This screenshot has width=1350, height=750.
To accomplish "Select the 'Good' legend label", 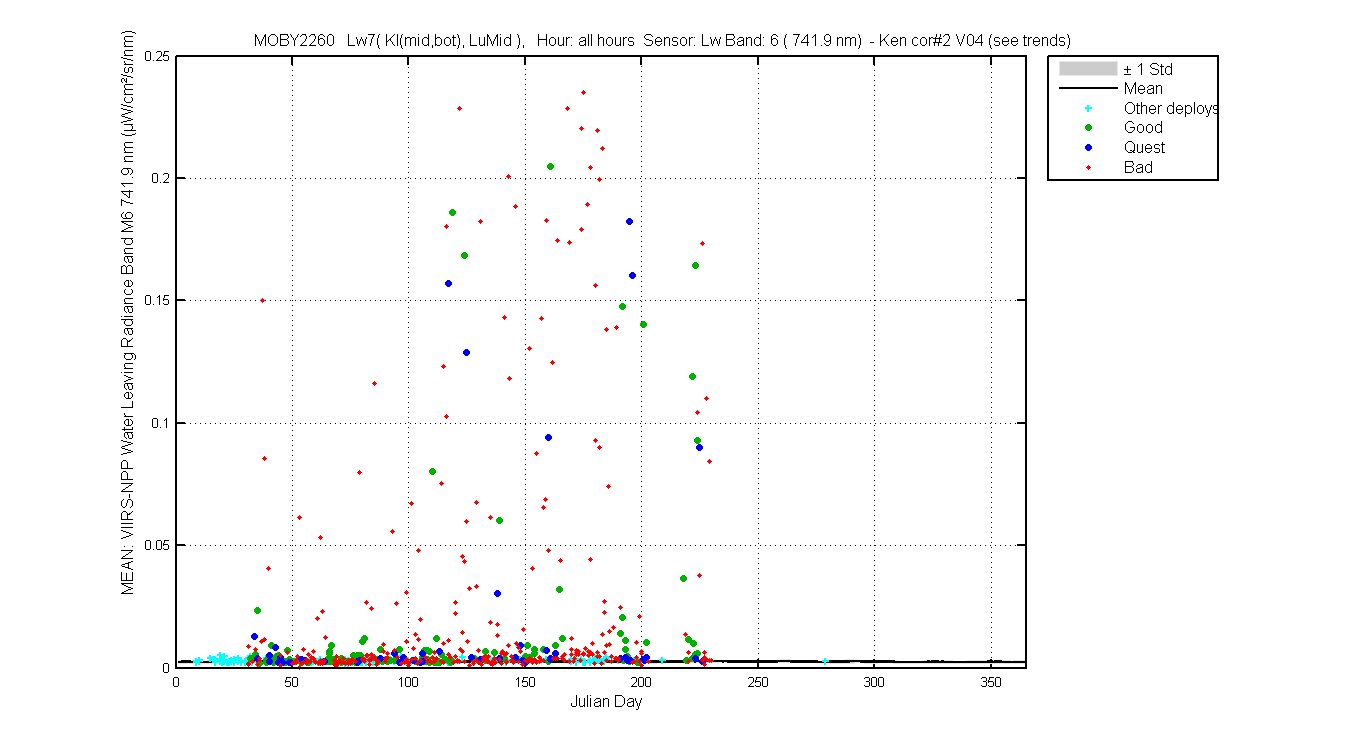I will 1143,128.
